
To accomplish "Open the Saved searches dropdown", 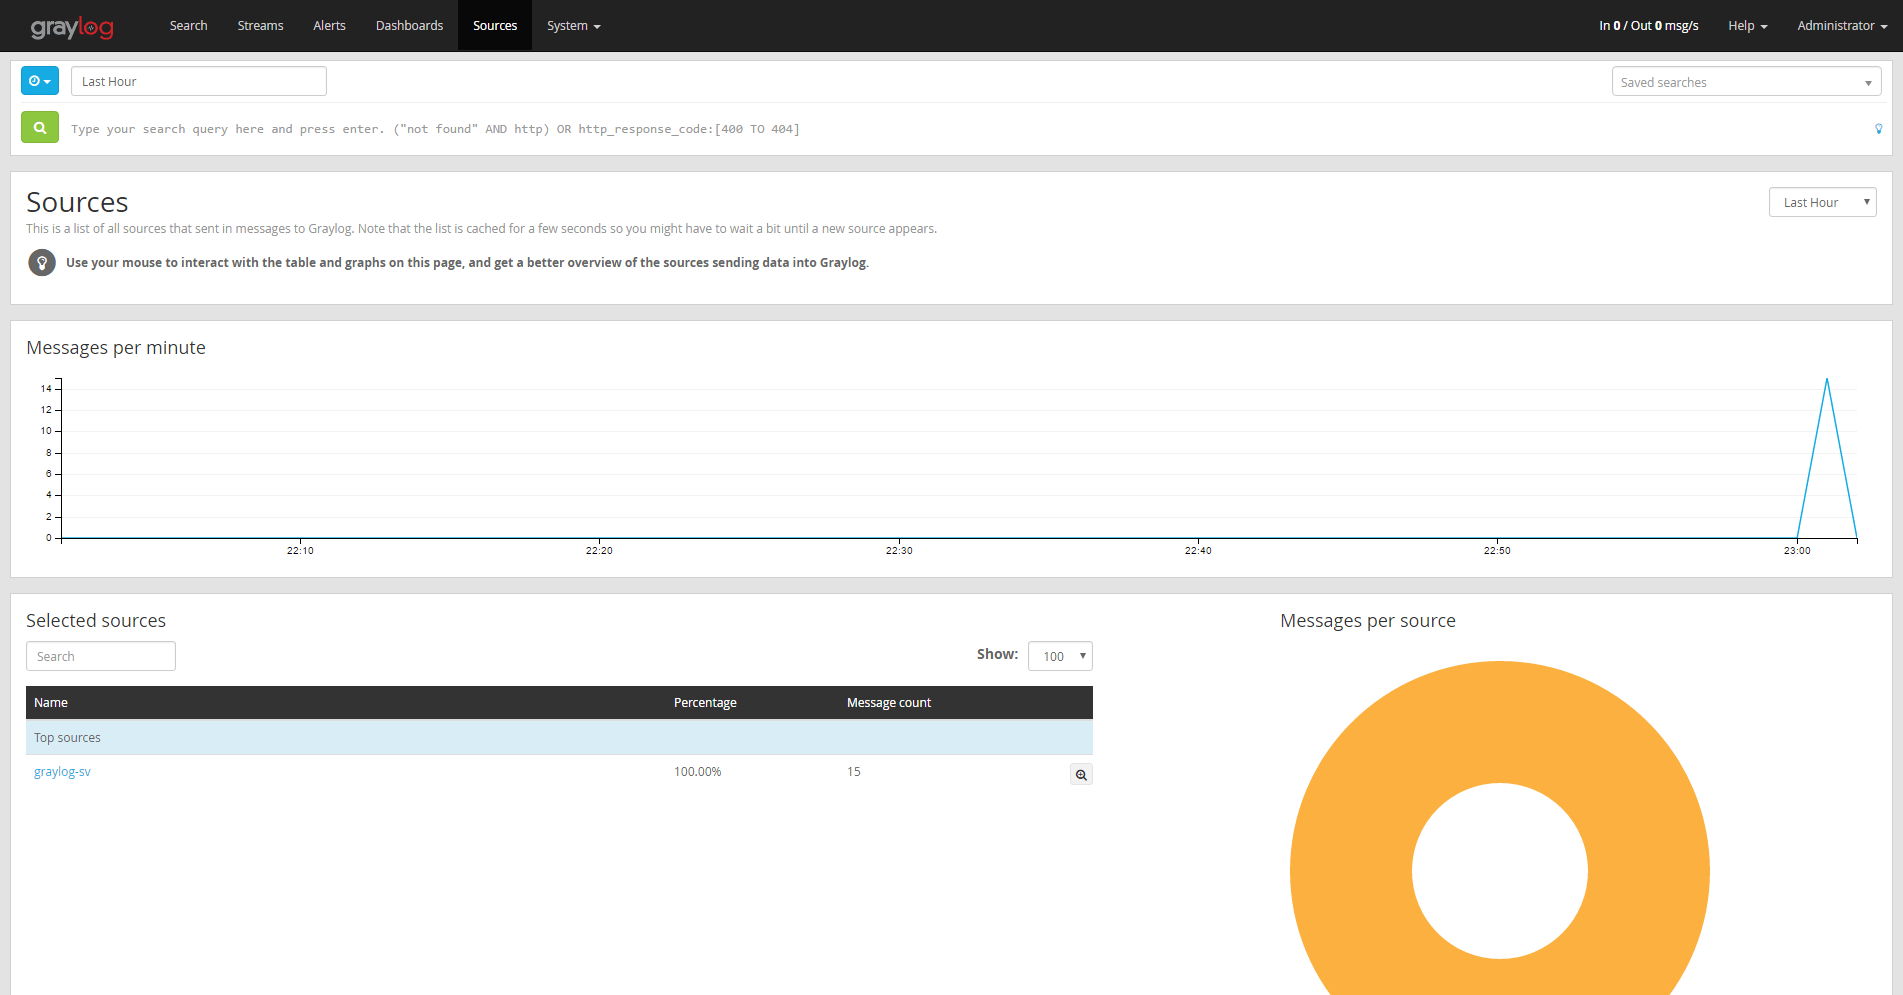I will (1746, 82).
